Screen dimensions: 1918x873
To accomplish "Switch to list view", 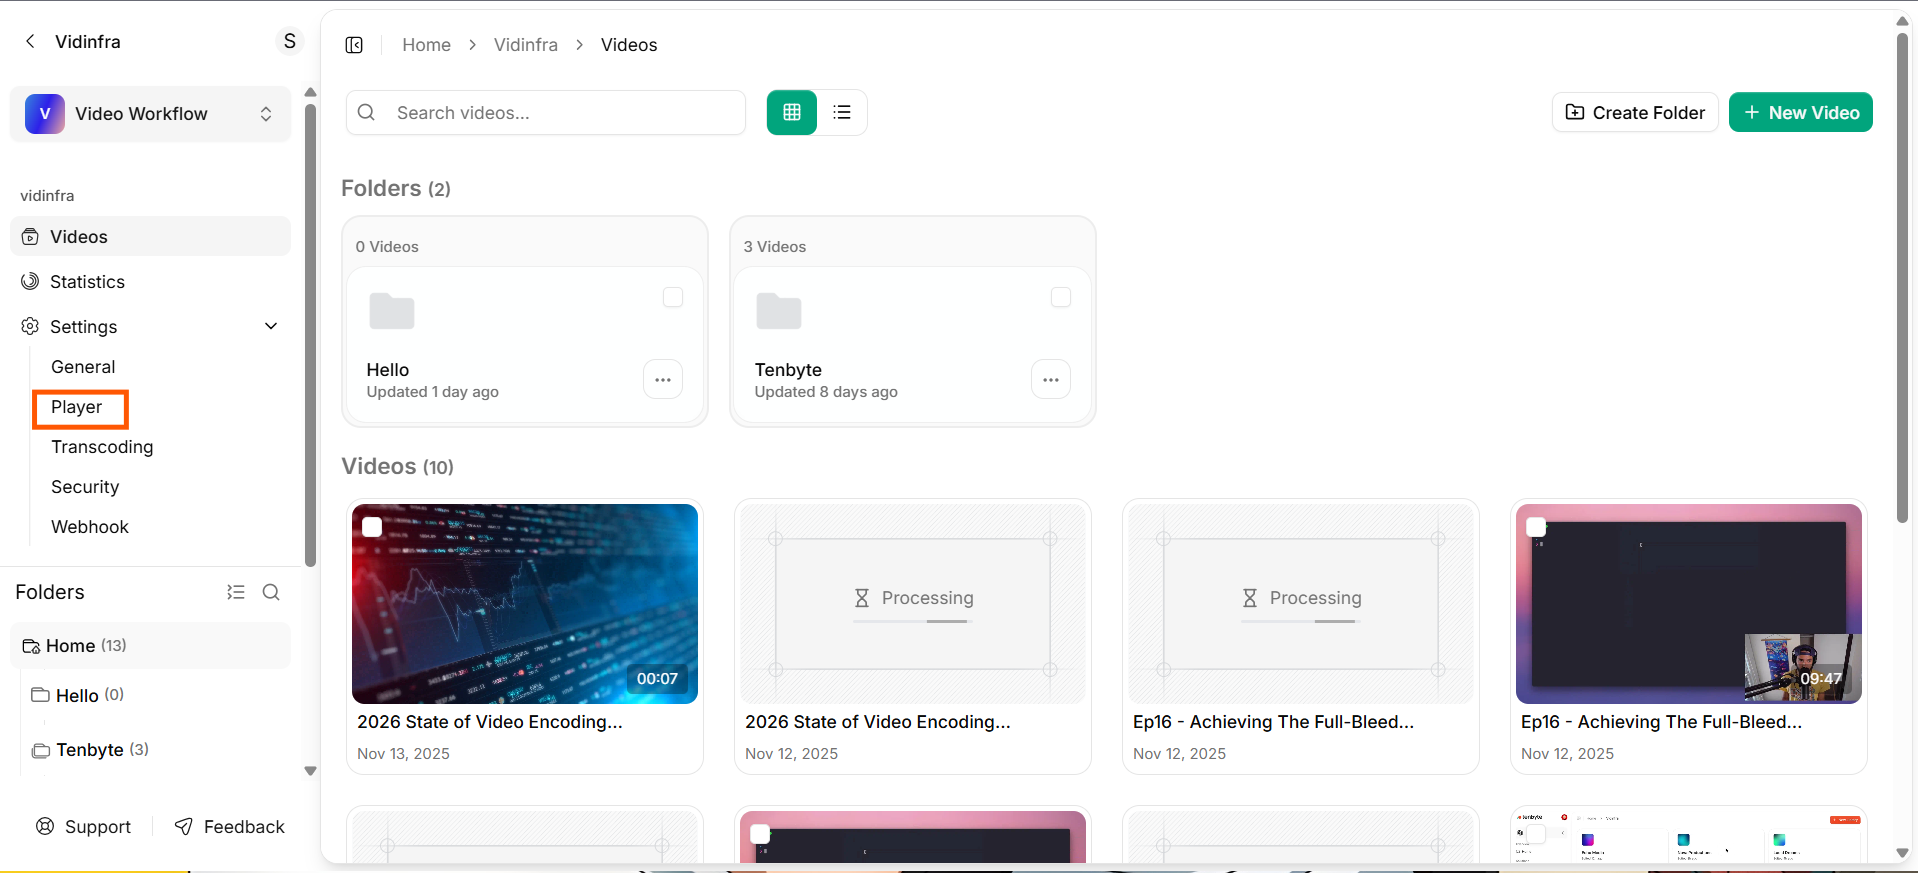I will tap(842, 112).
